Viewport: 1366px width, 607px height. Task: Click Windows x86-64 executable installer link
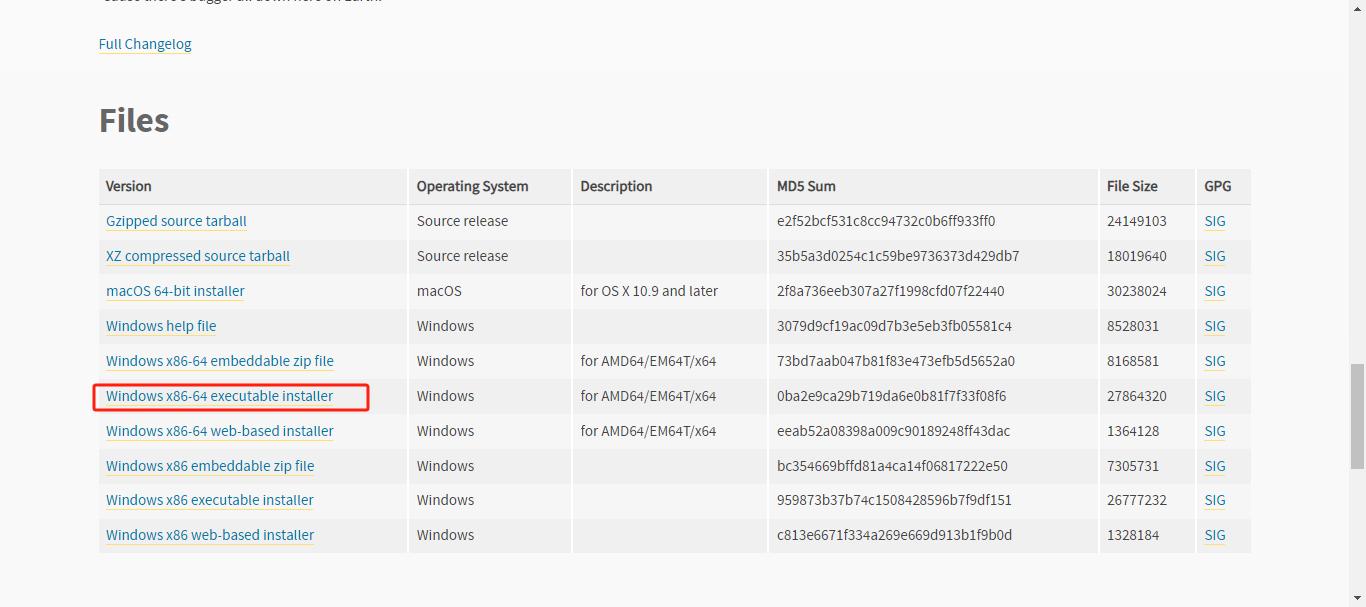[x=220, y=396]
